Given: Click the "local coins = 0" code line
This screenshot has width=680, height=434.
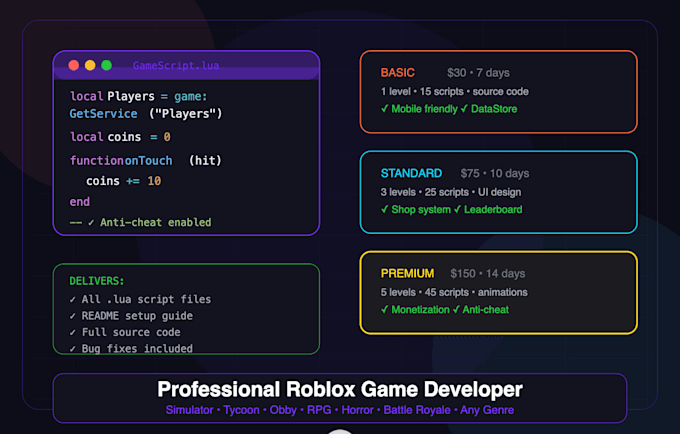Looking at the screenshot, I should point(120,137).
